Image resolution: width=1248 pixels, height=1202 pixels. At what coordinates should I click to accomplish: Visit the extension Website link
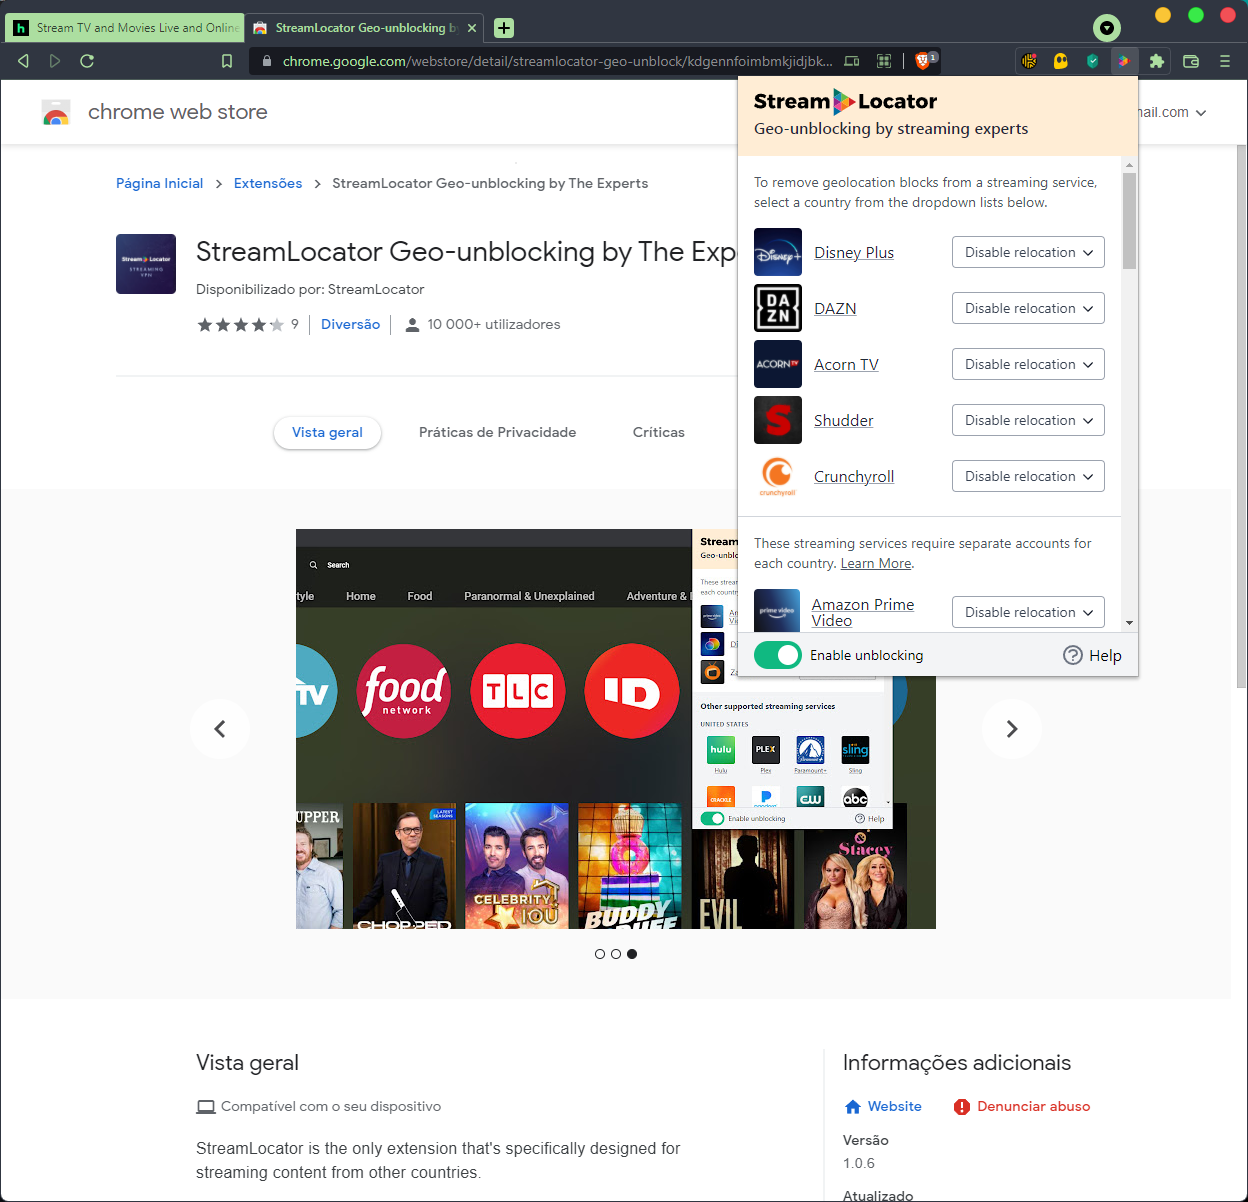pyautogui.click(x=883, y=1106)
